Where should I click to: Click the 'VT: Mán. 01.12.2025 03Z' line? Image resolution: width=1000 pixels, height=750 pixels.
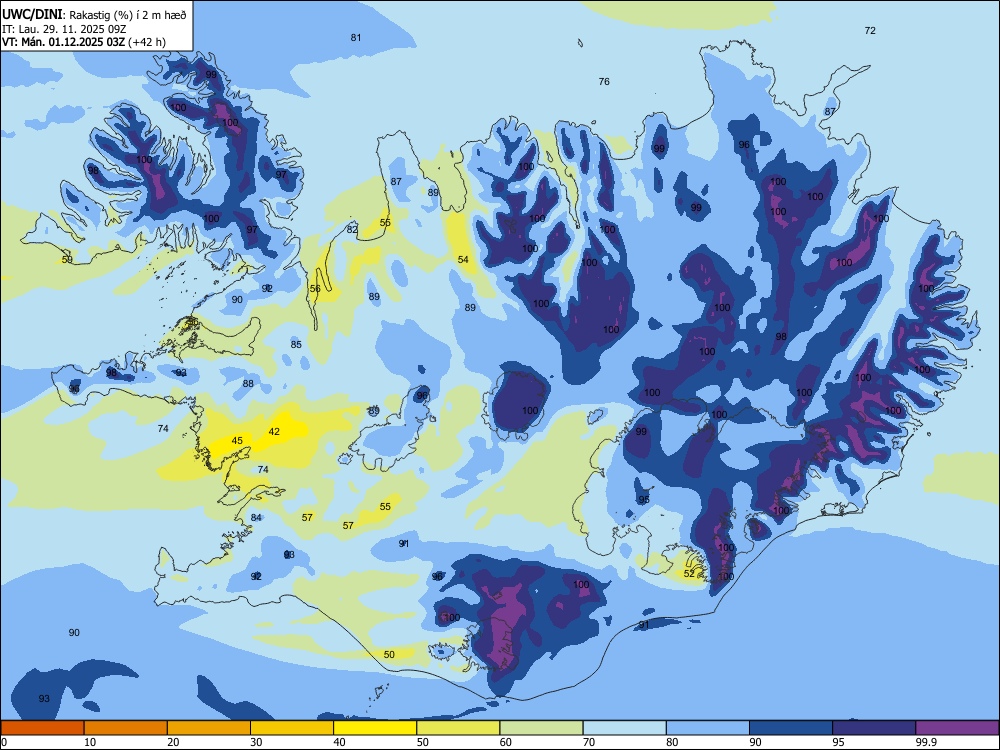click(64, 42)
